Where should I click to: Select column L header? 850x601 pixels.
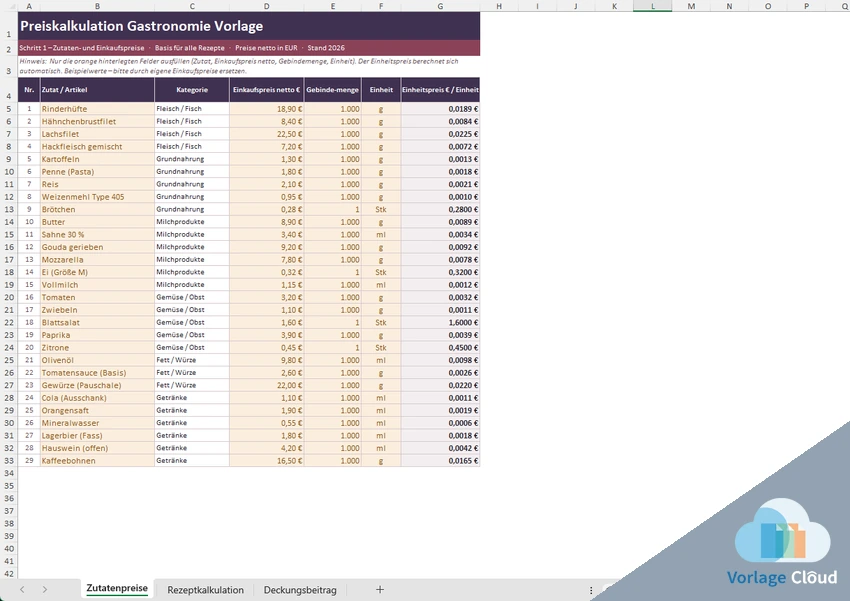click(652, 6)
